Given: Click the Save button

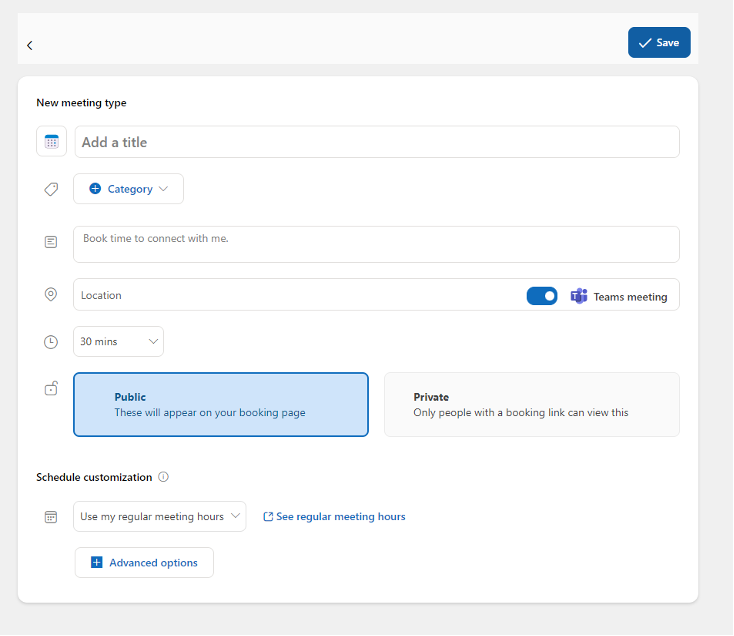Looking at the screenshot, I should [659, 43].
